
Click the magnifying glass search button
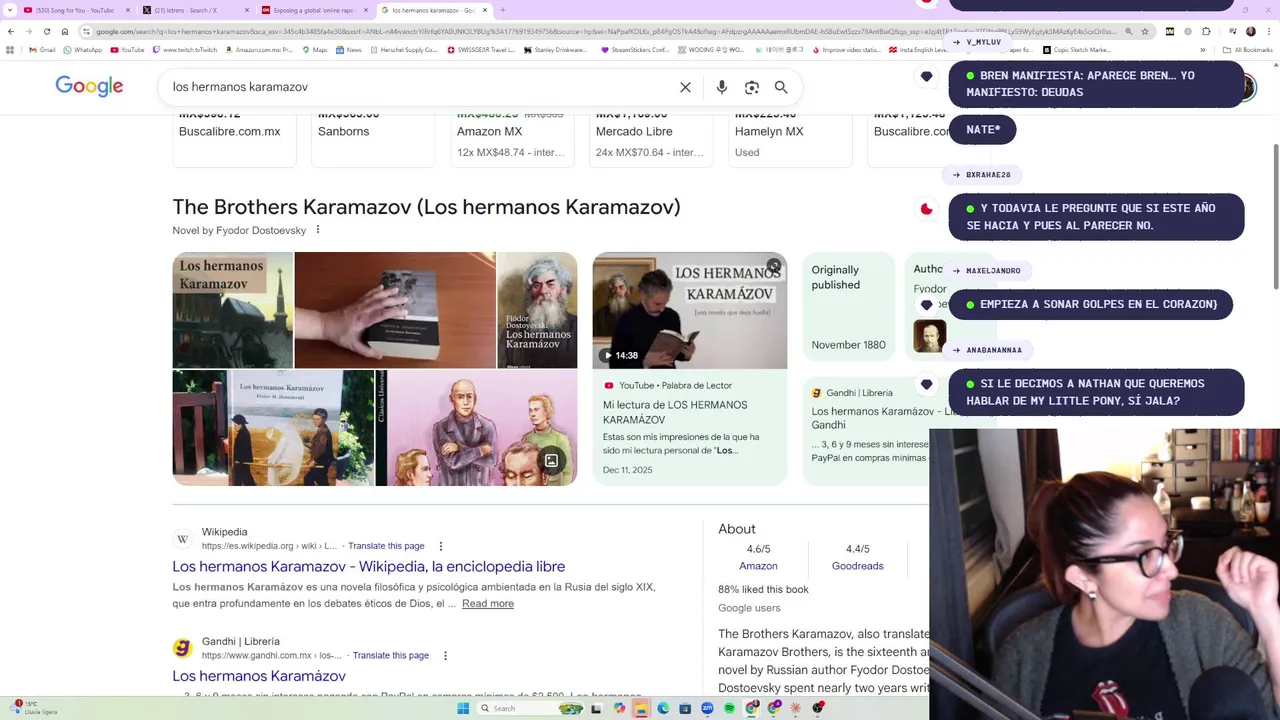point(781,87)
